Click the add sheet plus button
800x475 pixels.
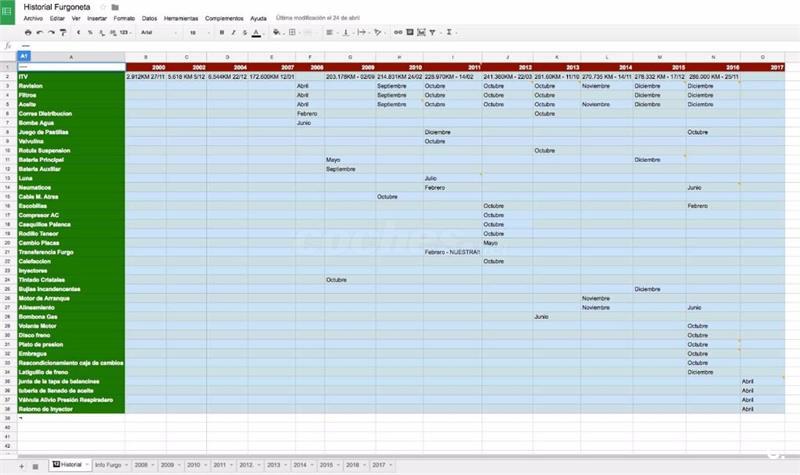(21, 466)
